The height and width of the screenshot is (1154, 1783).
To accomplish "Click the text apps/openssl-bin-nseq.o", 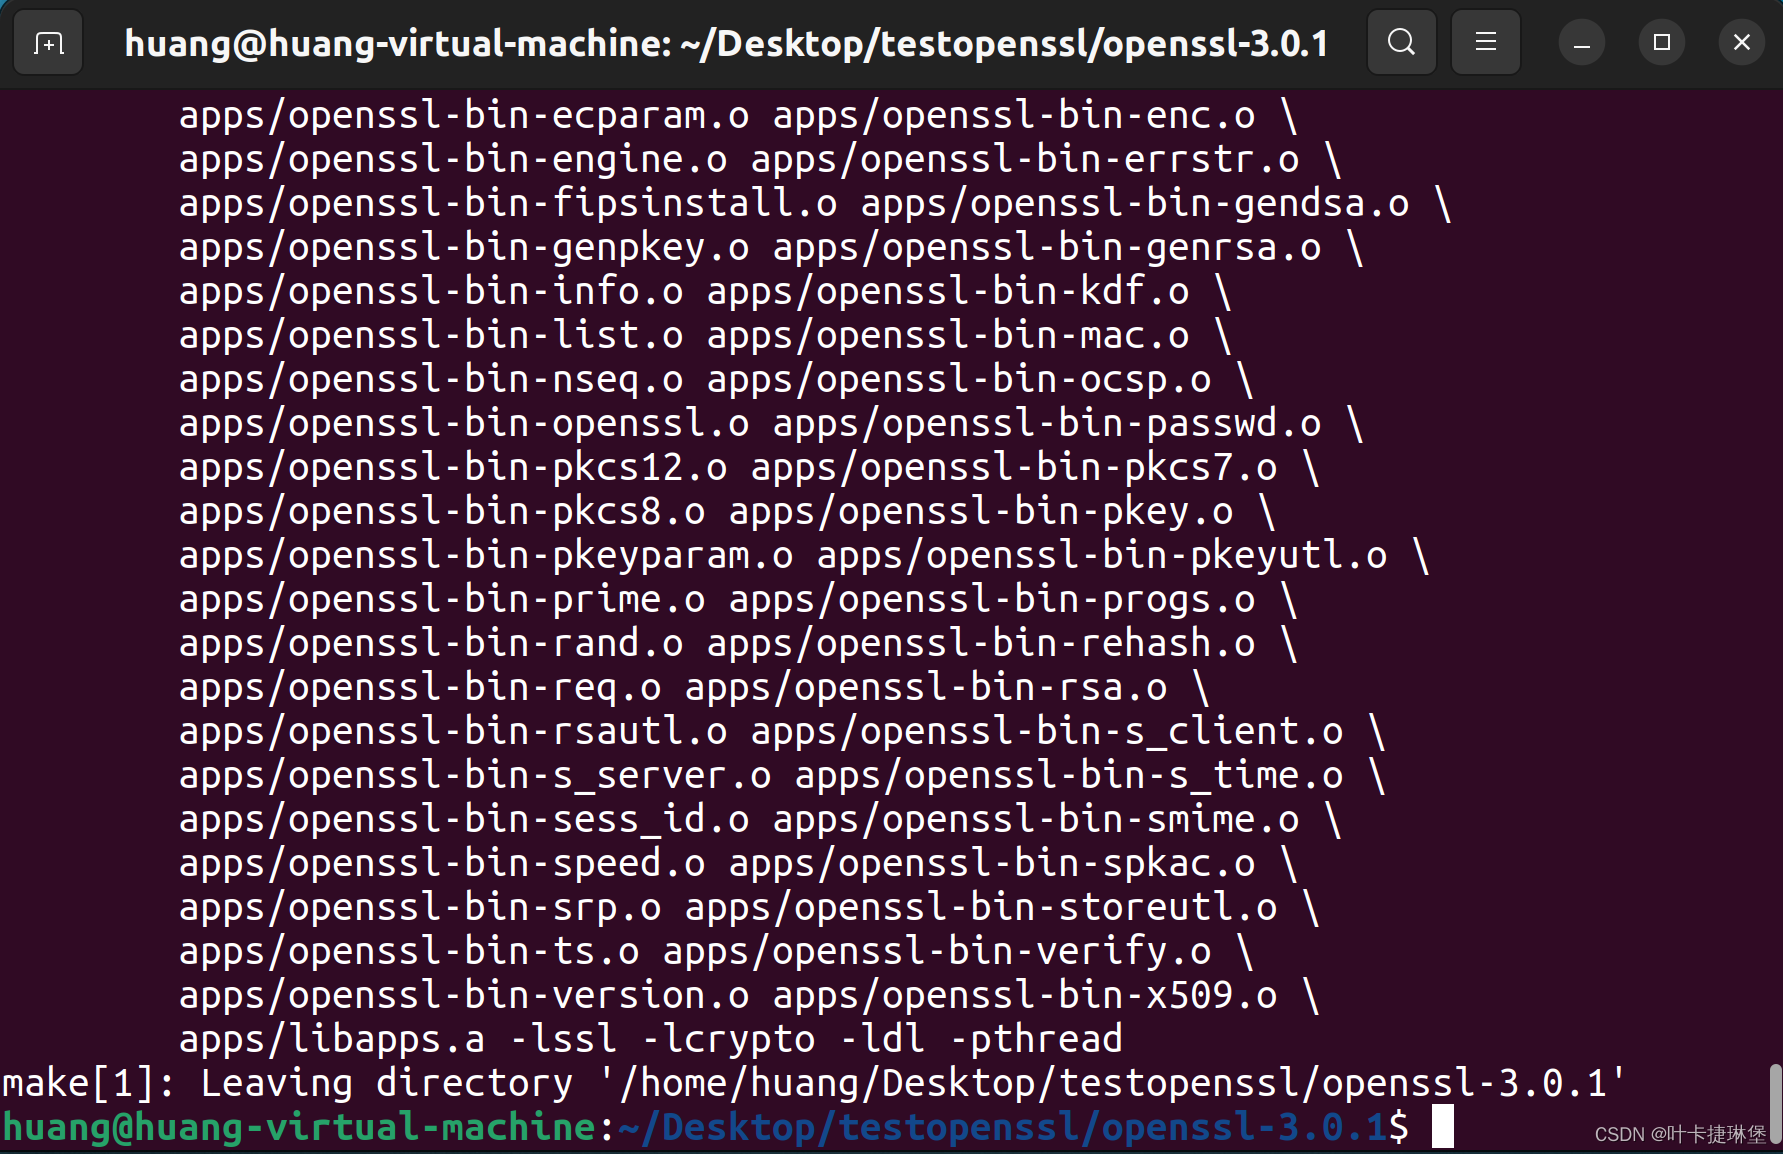I will point(431,380).
